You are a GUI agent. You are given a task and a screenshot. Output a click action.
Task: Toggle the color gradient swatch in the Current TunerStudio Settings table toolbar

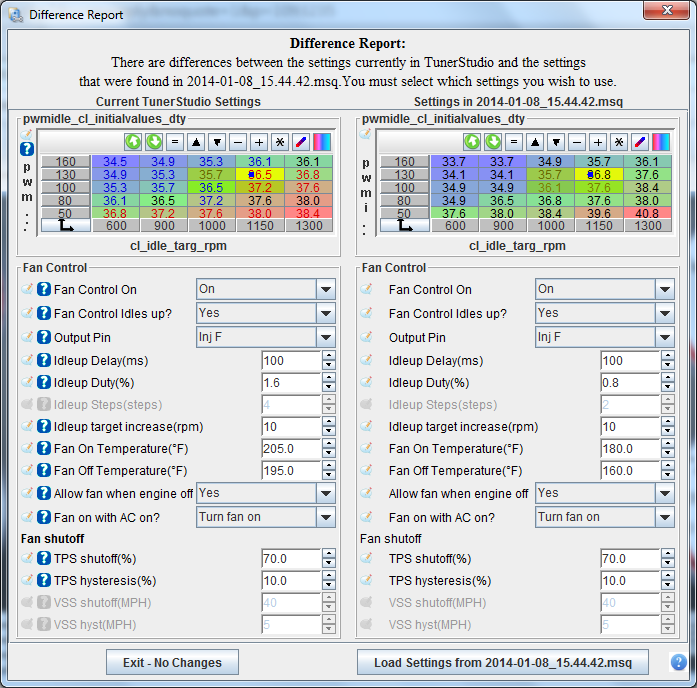pos(322,142)
